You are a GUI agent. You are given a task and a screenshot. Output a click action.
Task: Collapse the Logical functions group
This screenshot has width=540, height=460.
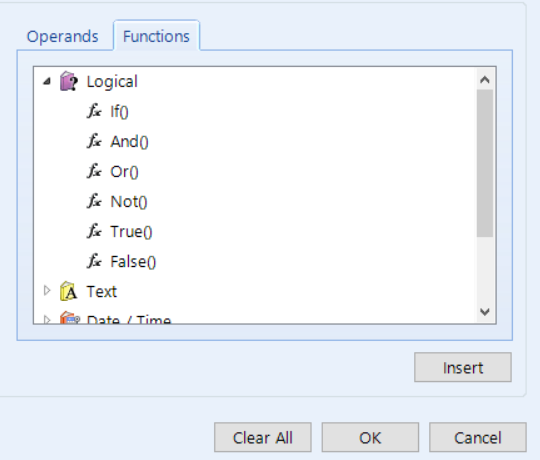coord(47,81)
